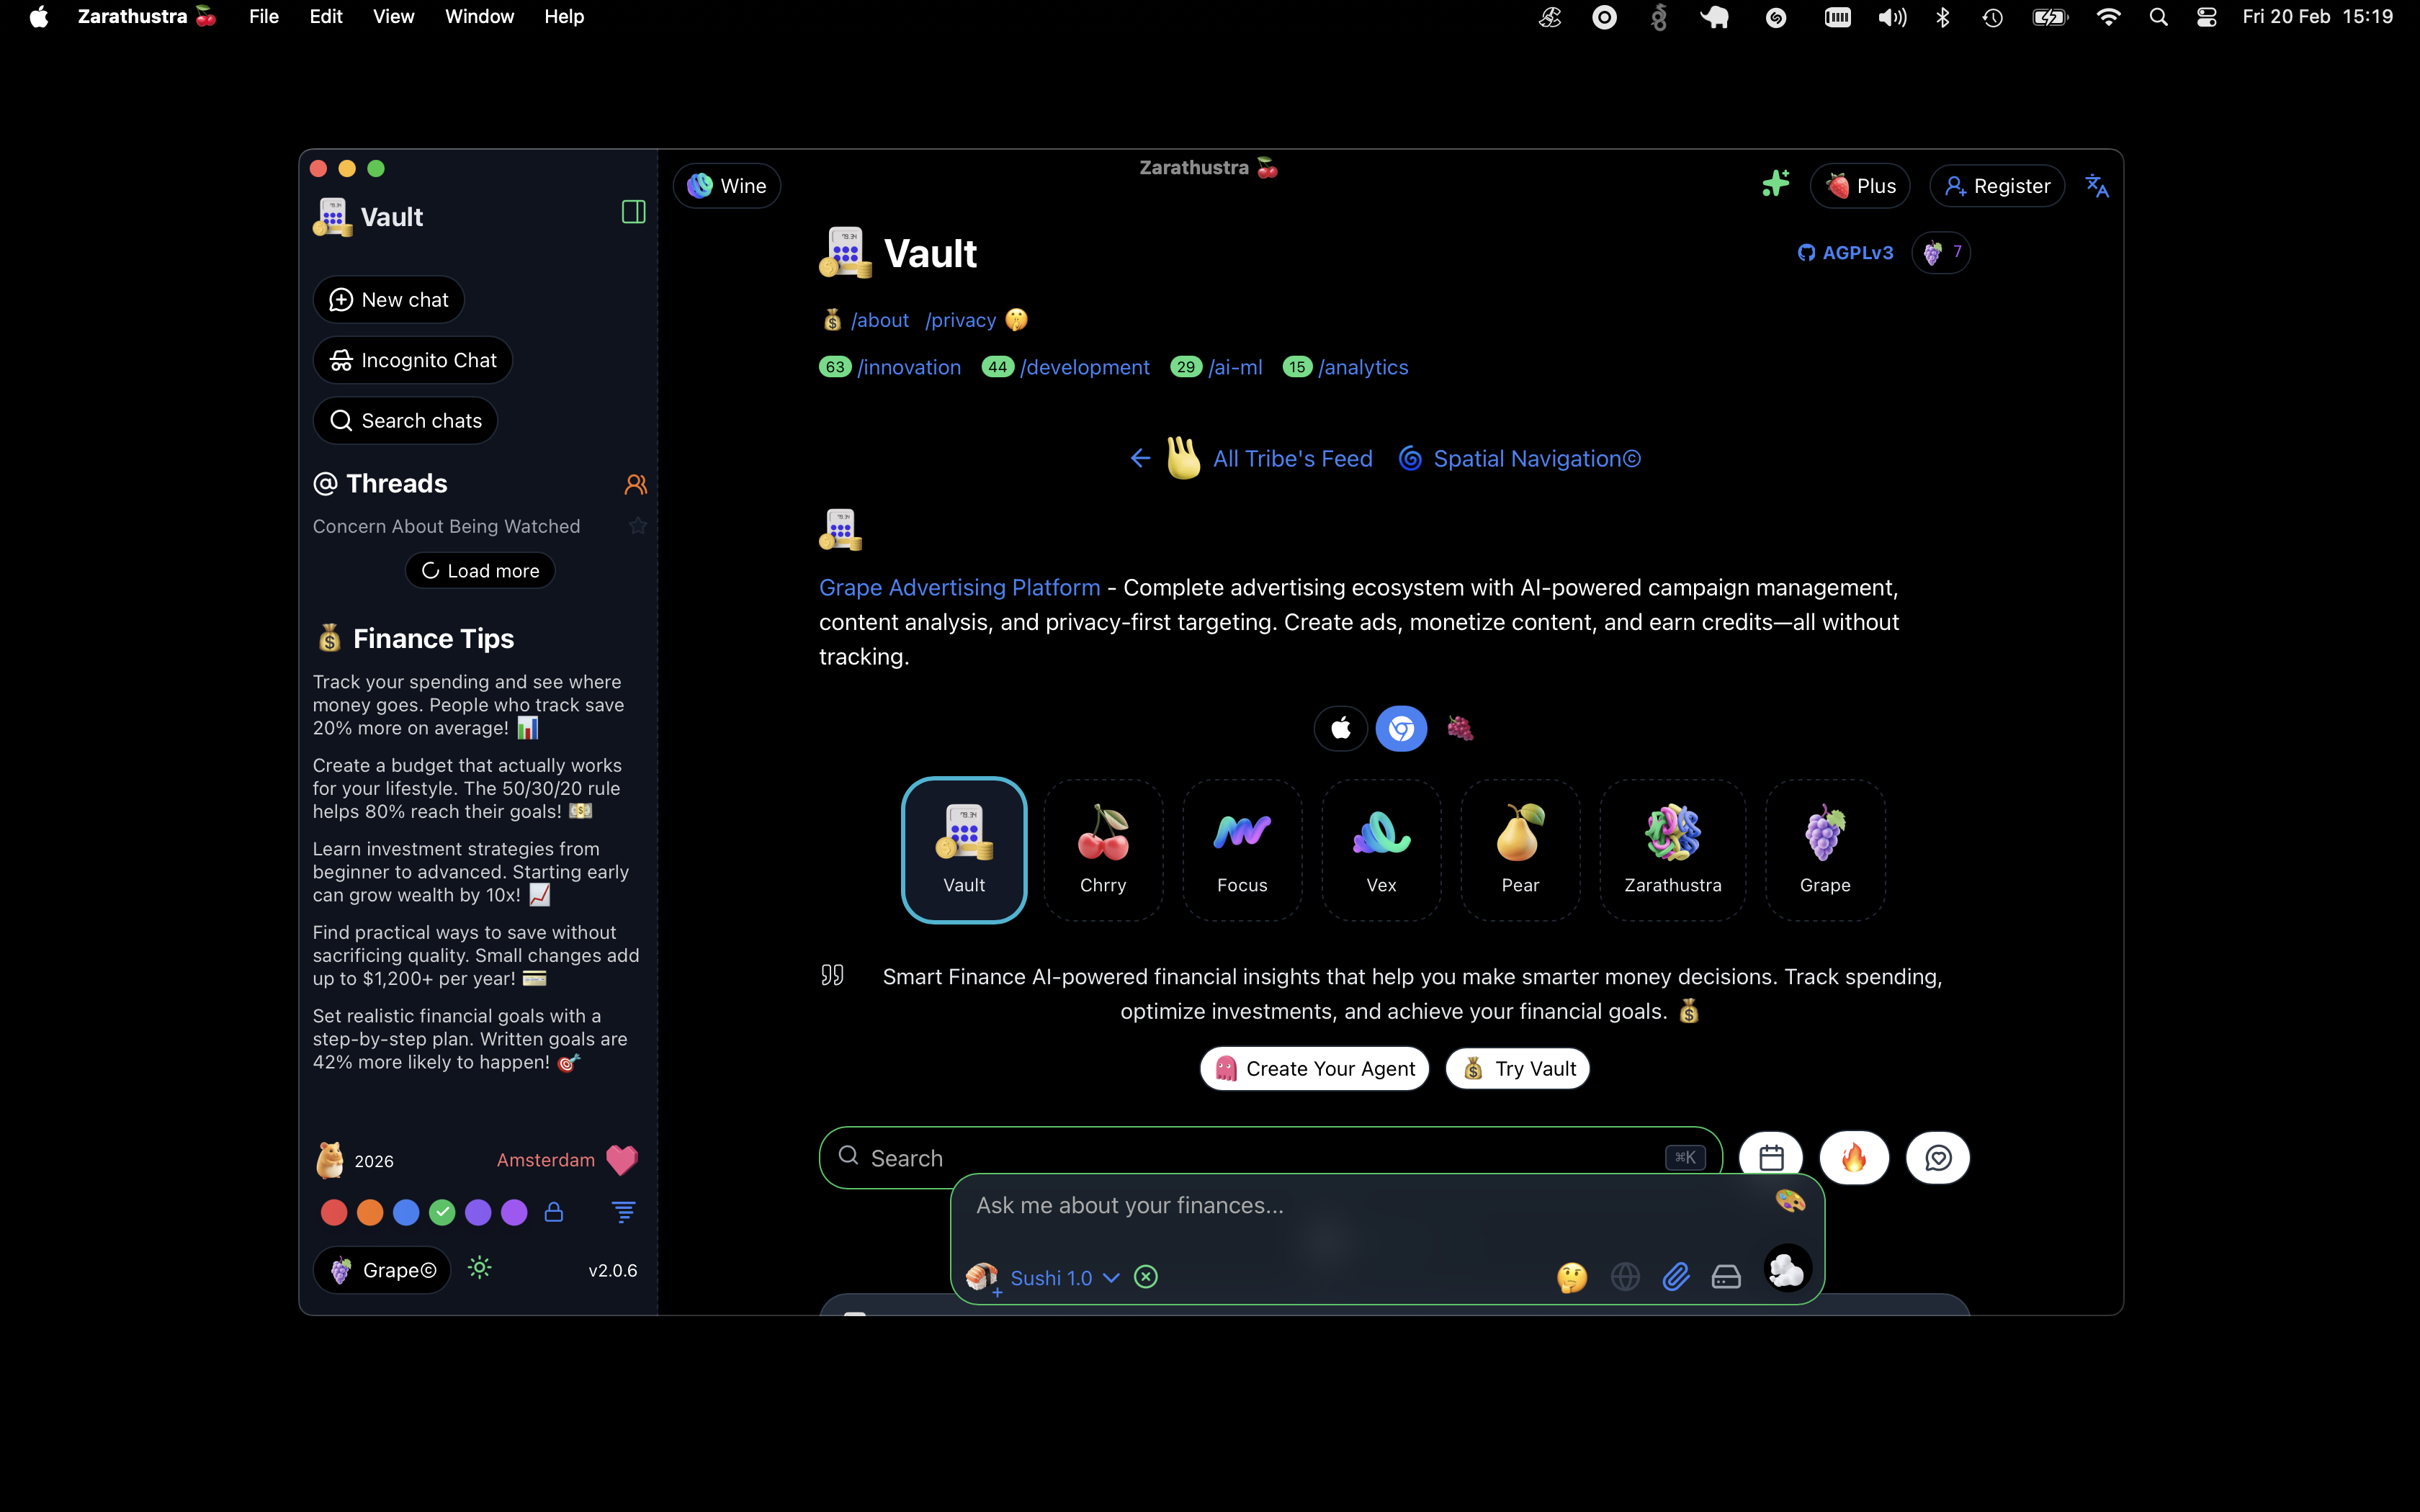Click the green sparkle icon near Plus
This screenshot has width=2420, height=1512.
click(x=1775, y=184)
